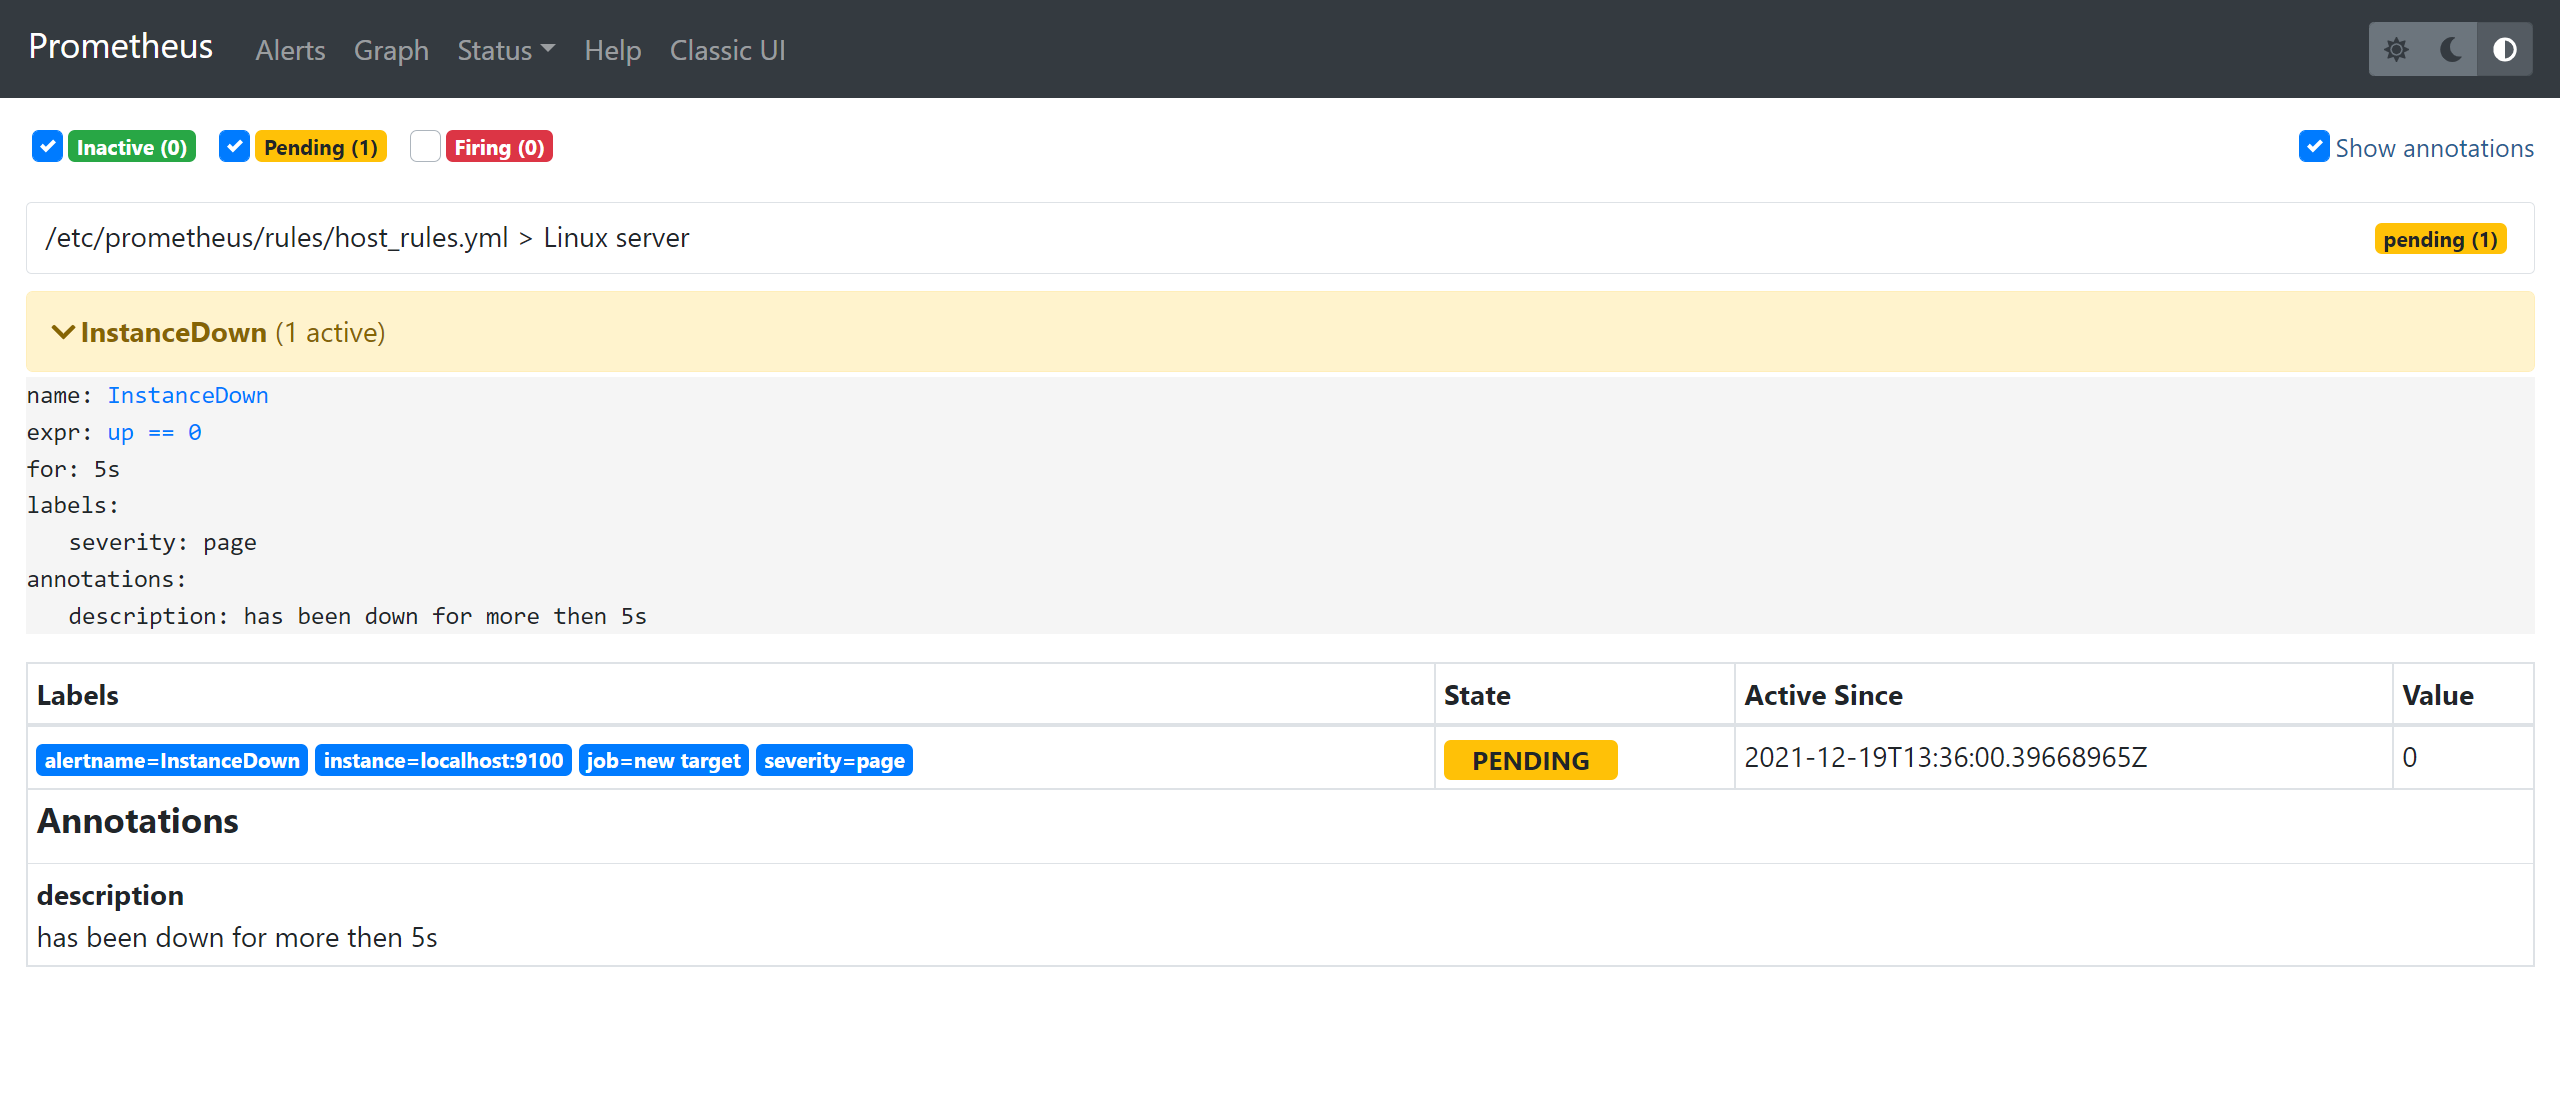Click the severity=page label

pyautogui.click(x=834, y=760)
